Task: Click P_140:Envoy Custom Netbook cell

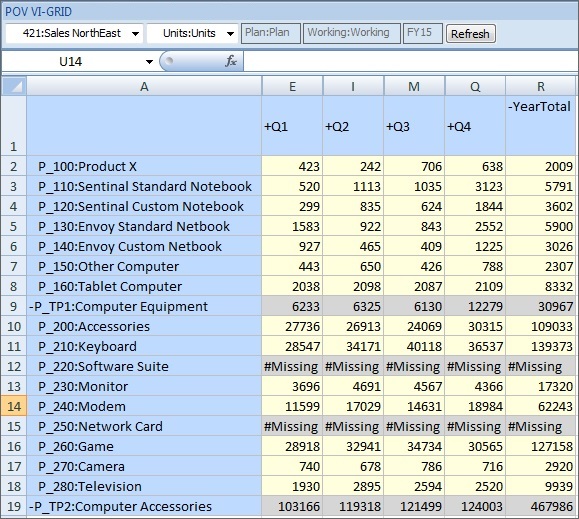Action: click(144, 246)
